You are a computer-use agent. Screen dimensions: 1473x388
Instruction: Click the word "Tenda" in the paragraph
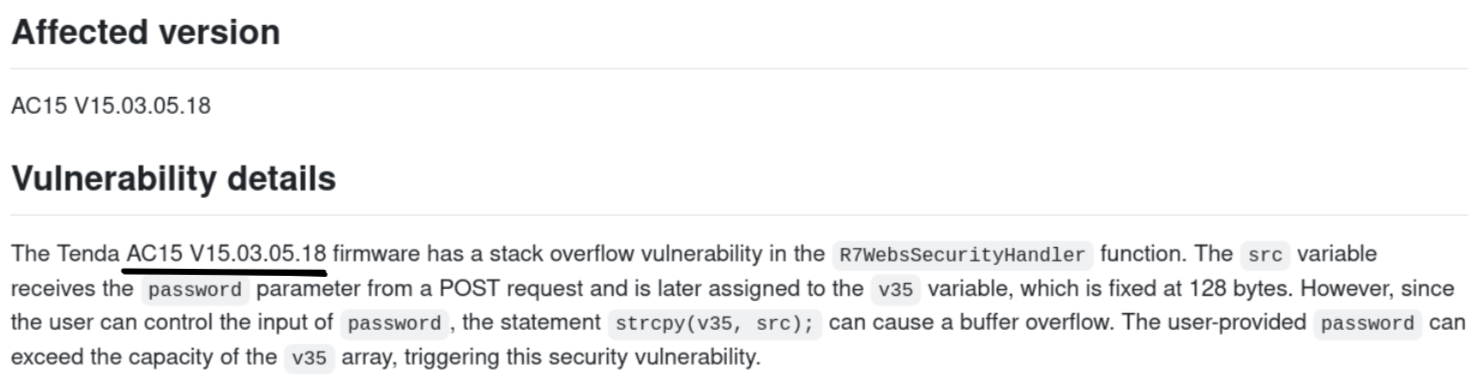(88, 253)
